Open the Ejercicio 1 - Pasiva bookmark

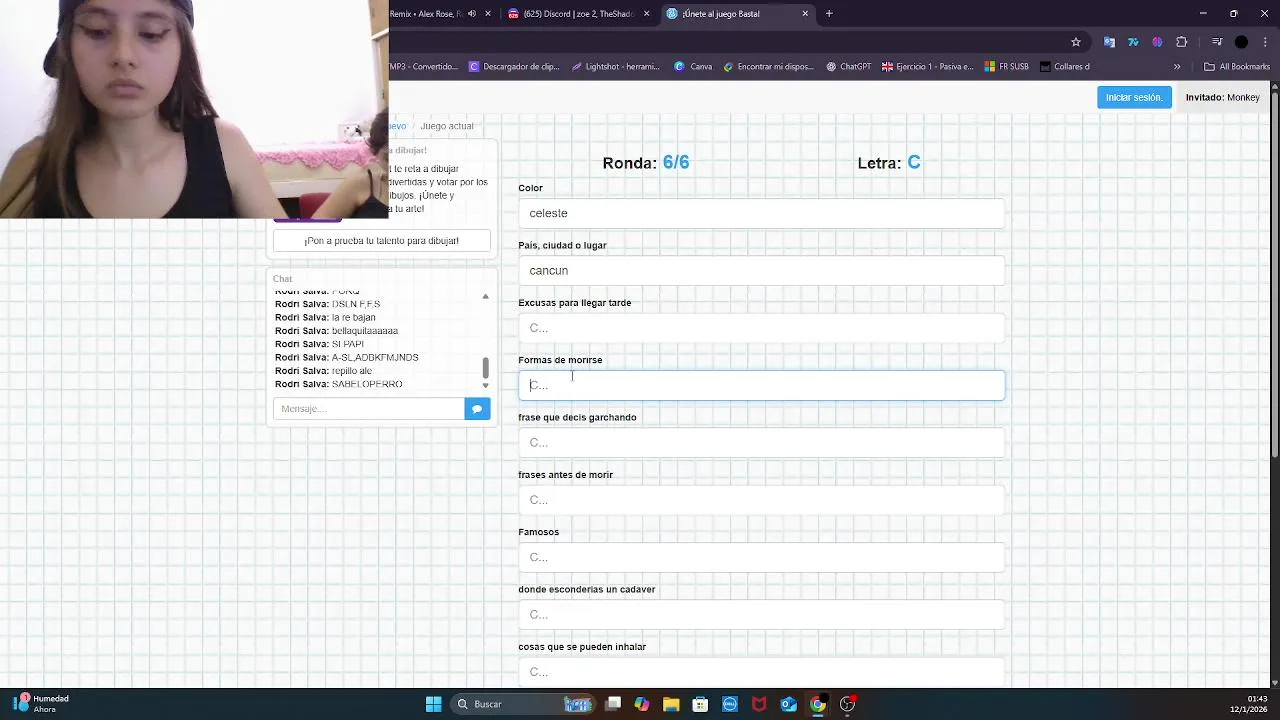coord(927,67)
